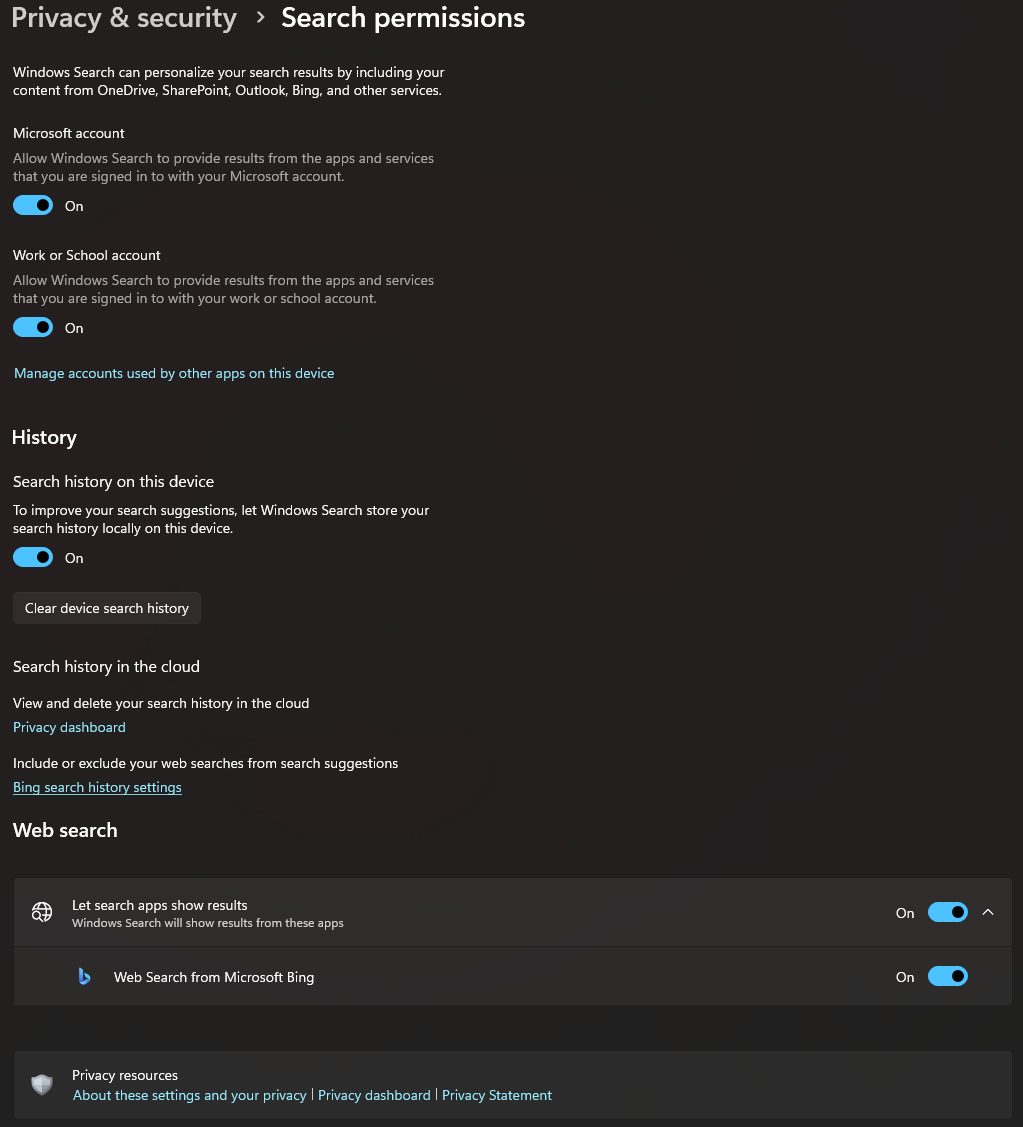Screen dimensions: 1023x1127
Task: Toggle off Search history on this device
Action: 33,558
